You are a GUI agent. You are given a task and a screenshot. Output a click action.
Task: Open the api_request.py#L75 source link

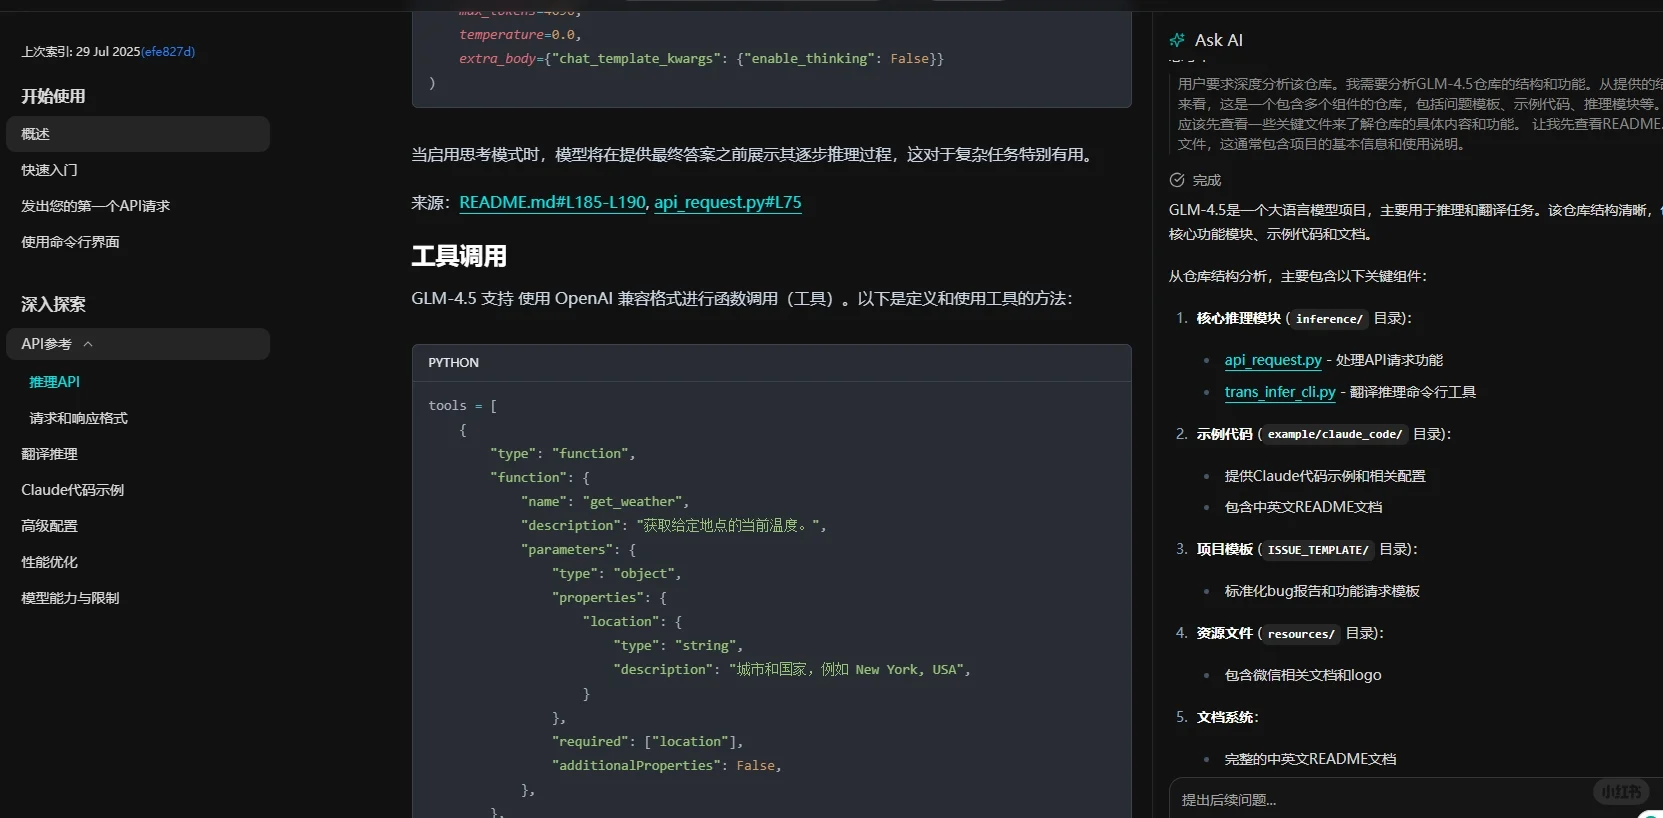728,202
